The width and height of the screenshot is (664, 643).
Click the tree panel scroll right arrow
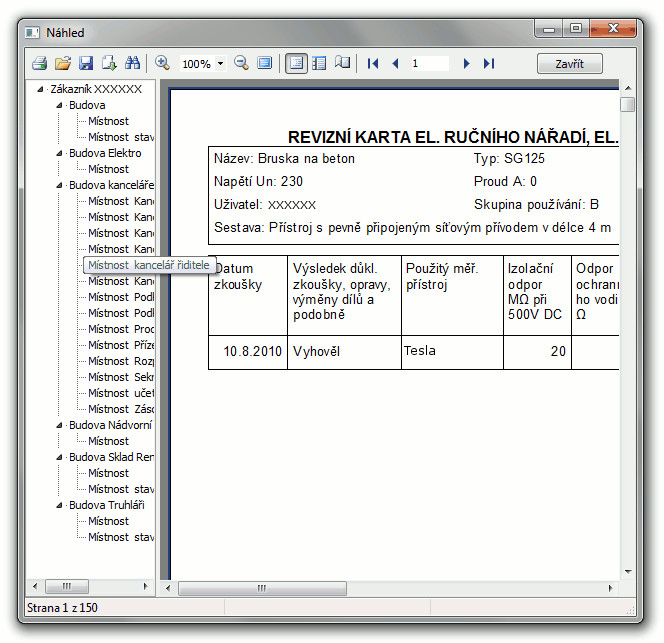click(x=145, y=587)
